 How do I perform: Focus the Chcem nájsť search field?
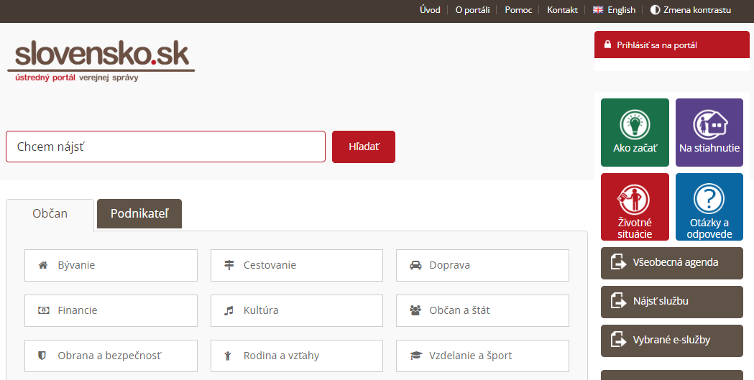[166, 147]
